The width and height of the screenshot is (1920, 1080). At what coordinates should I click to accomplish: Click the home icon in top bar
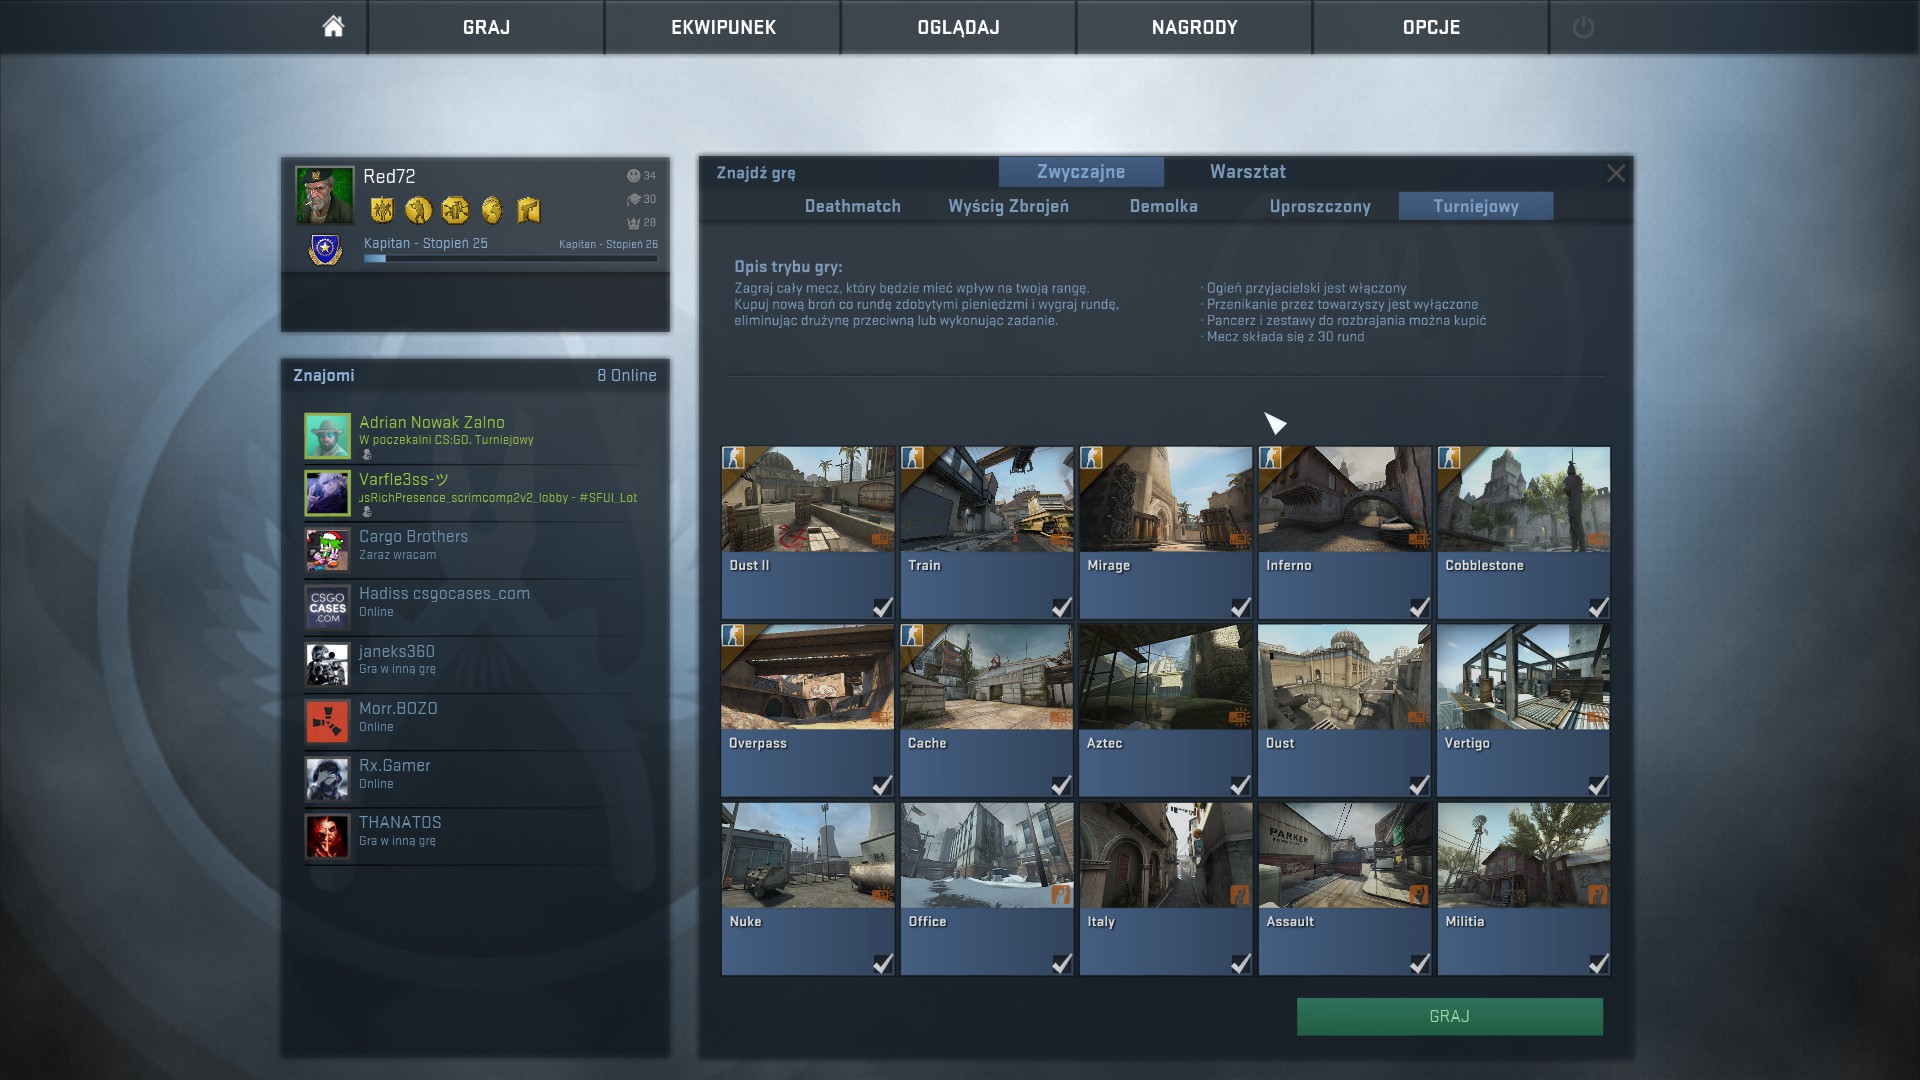(x=333, y=27)
